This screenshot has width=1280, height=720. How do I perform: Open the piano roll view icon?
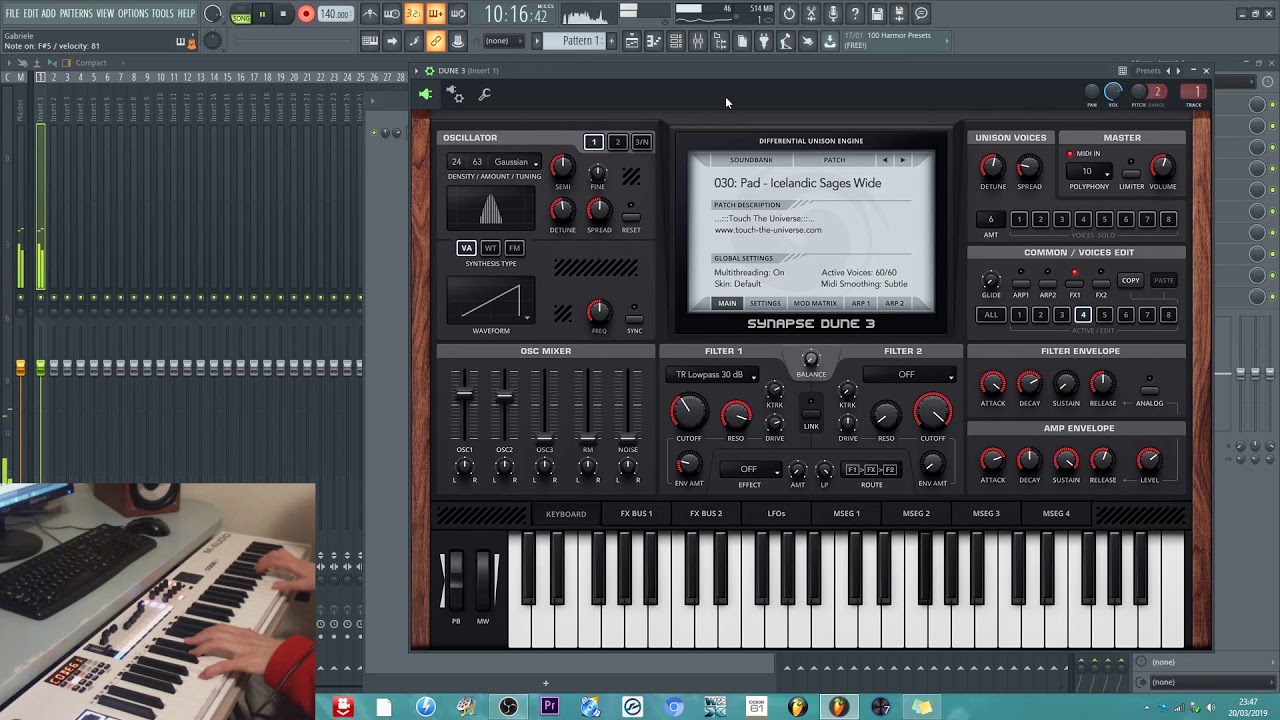653,41
